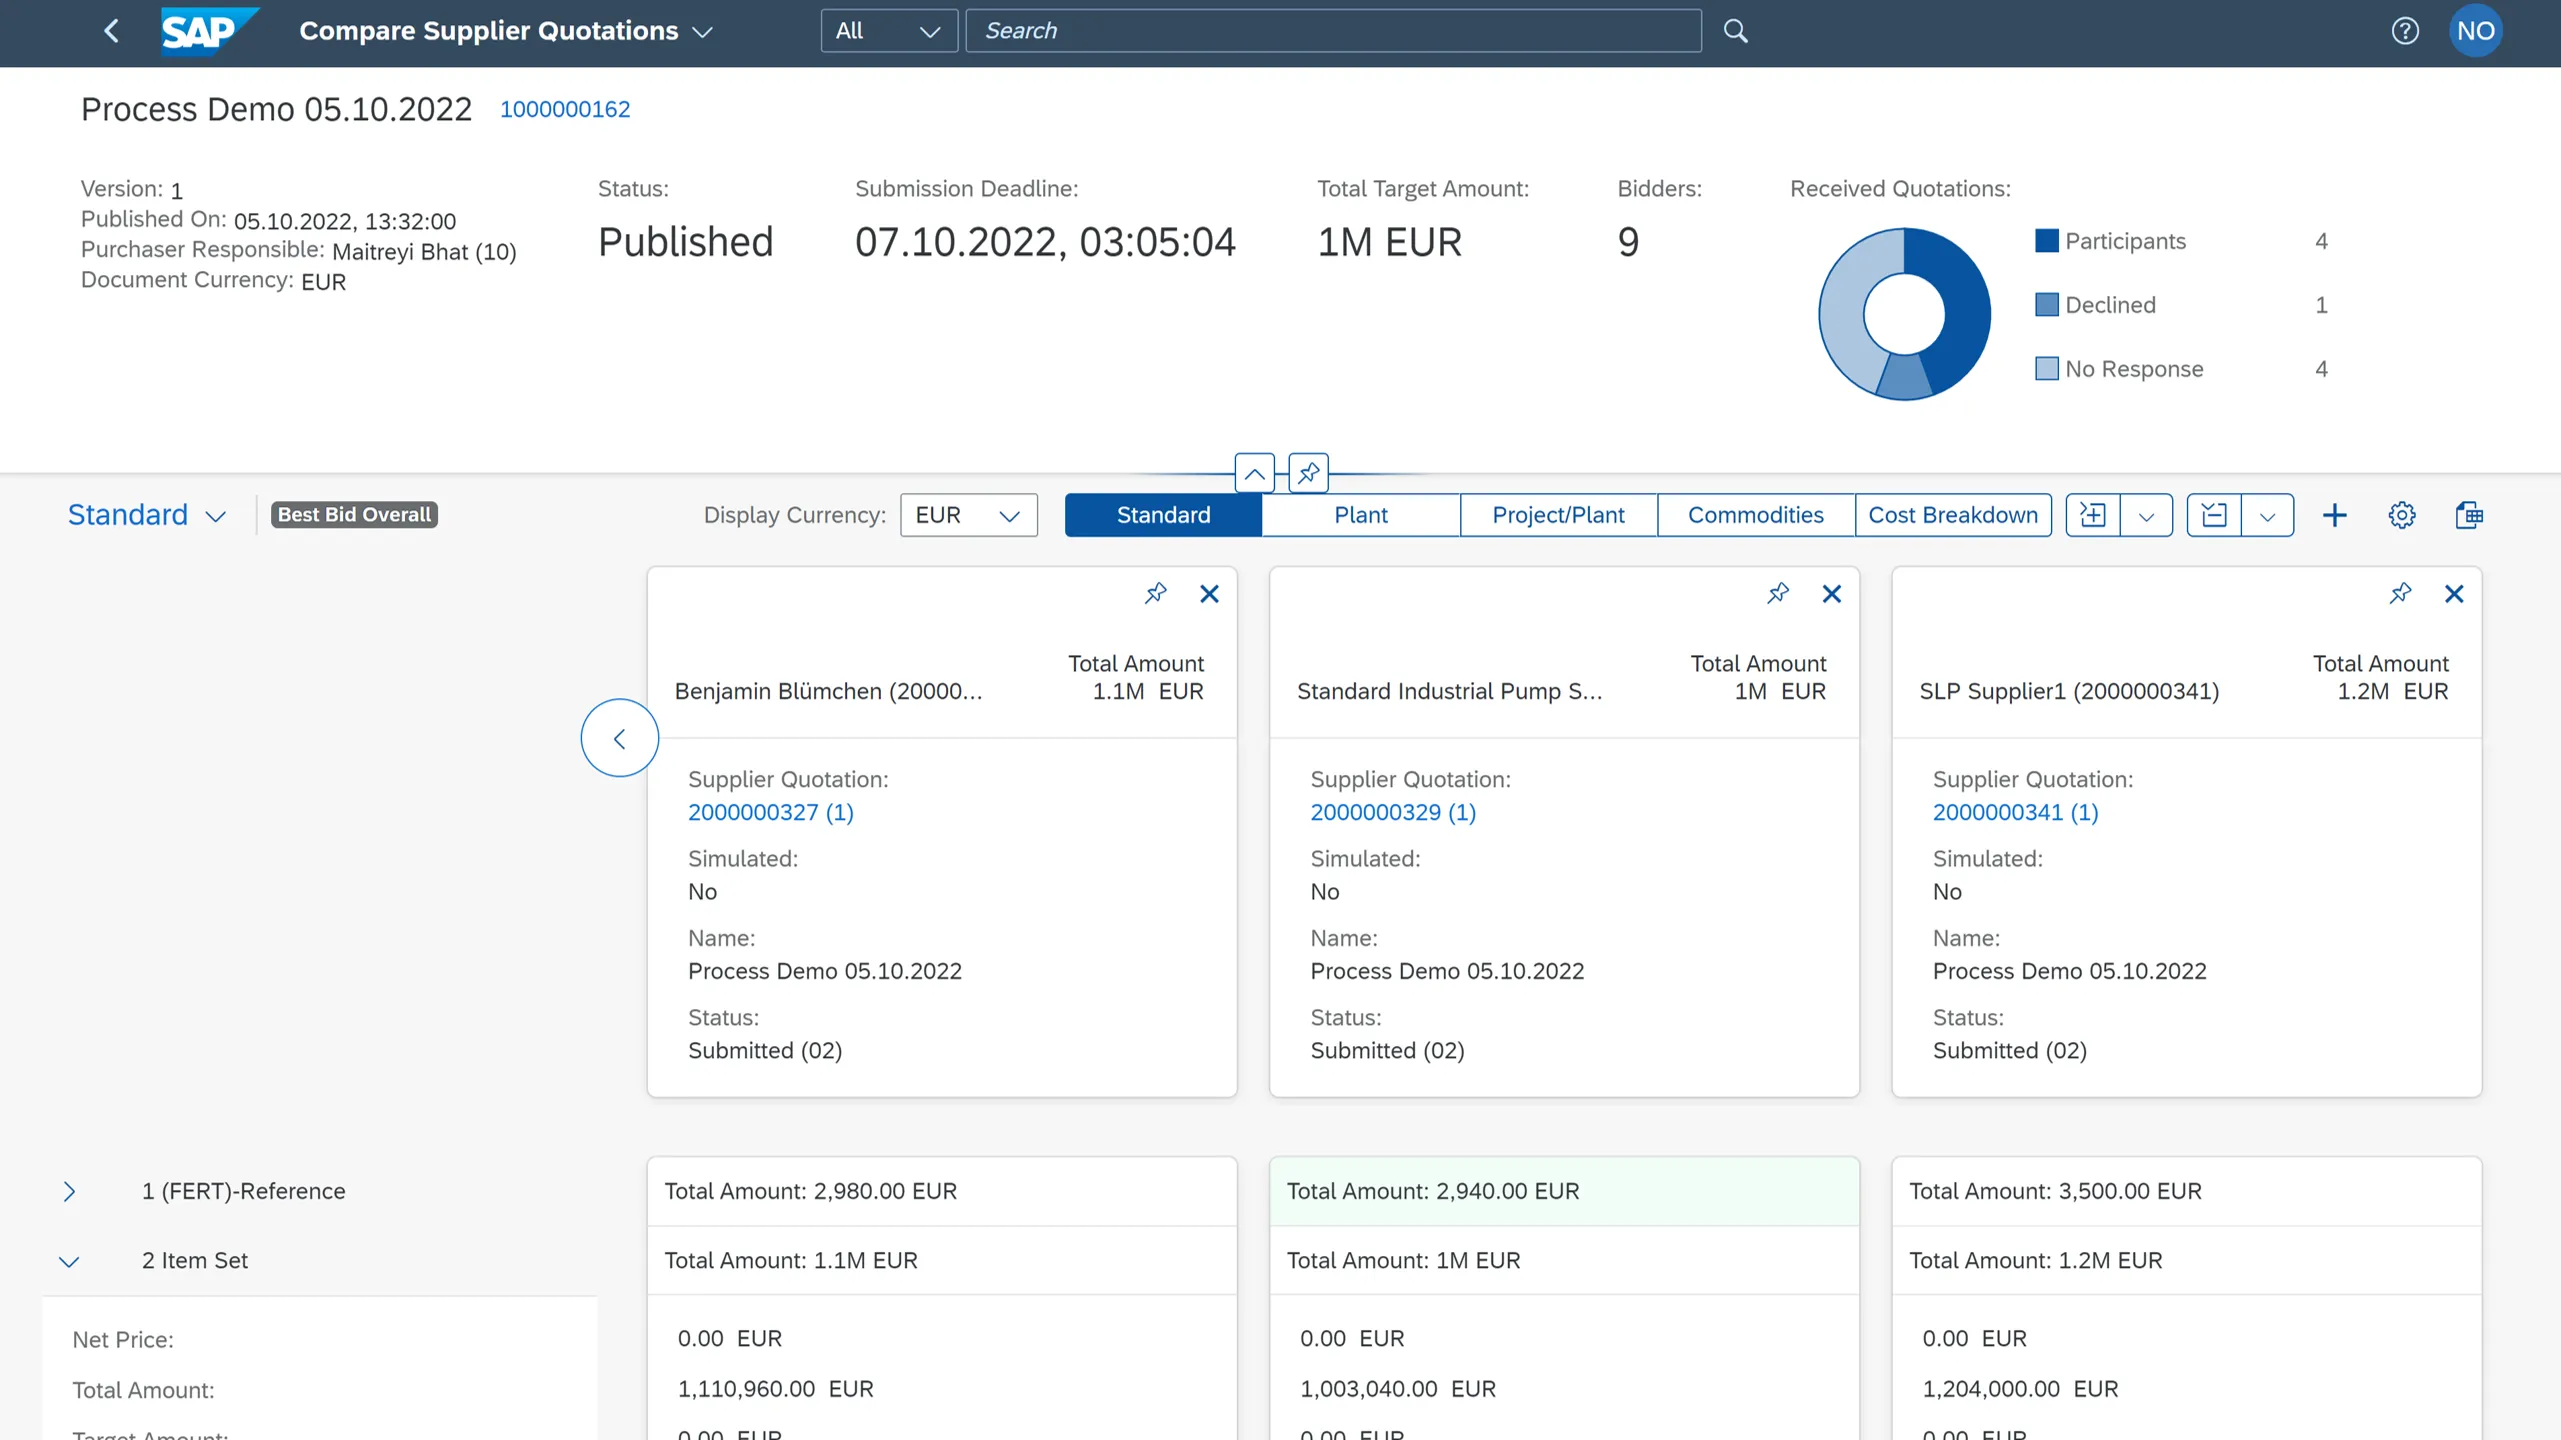Pin the SLP Supplier1 quotation card
The image size is (2561, 1440).
(2400, 592)
